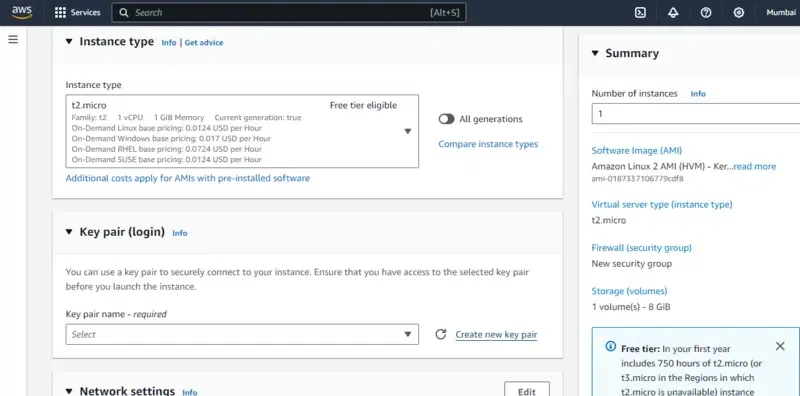This screenshot has height=396, width=800.
Task: Collapse the Instance type section
Action: (69, 42)
